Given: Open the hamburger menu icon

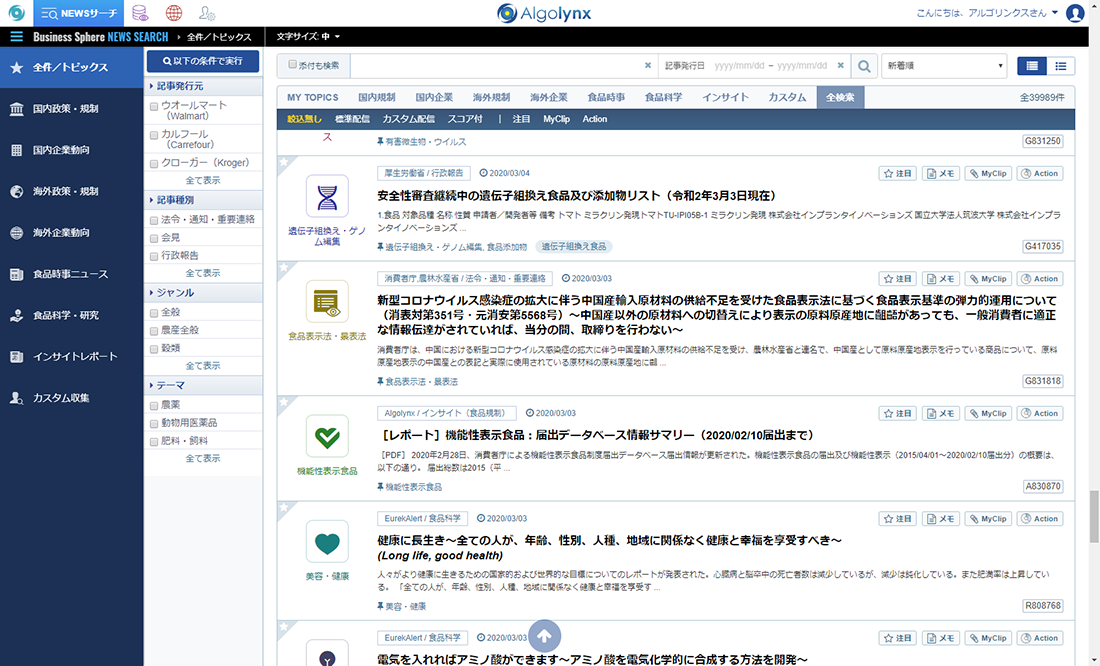Looking at the screenshot, I should click(x=16, y=37).
